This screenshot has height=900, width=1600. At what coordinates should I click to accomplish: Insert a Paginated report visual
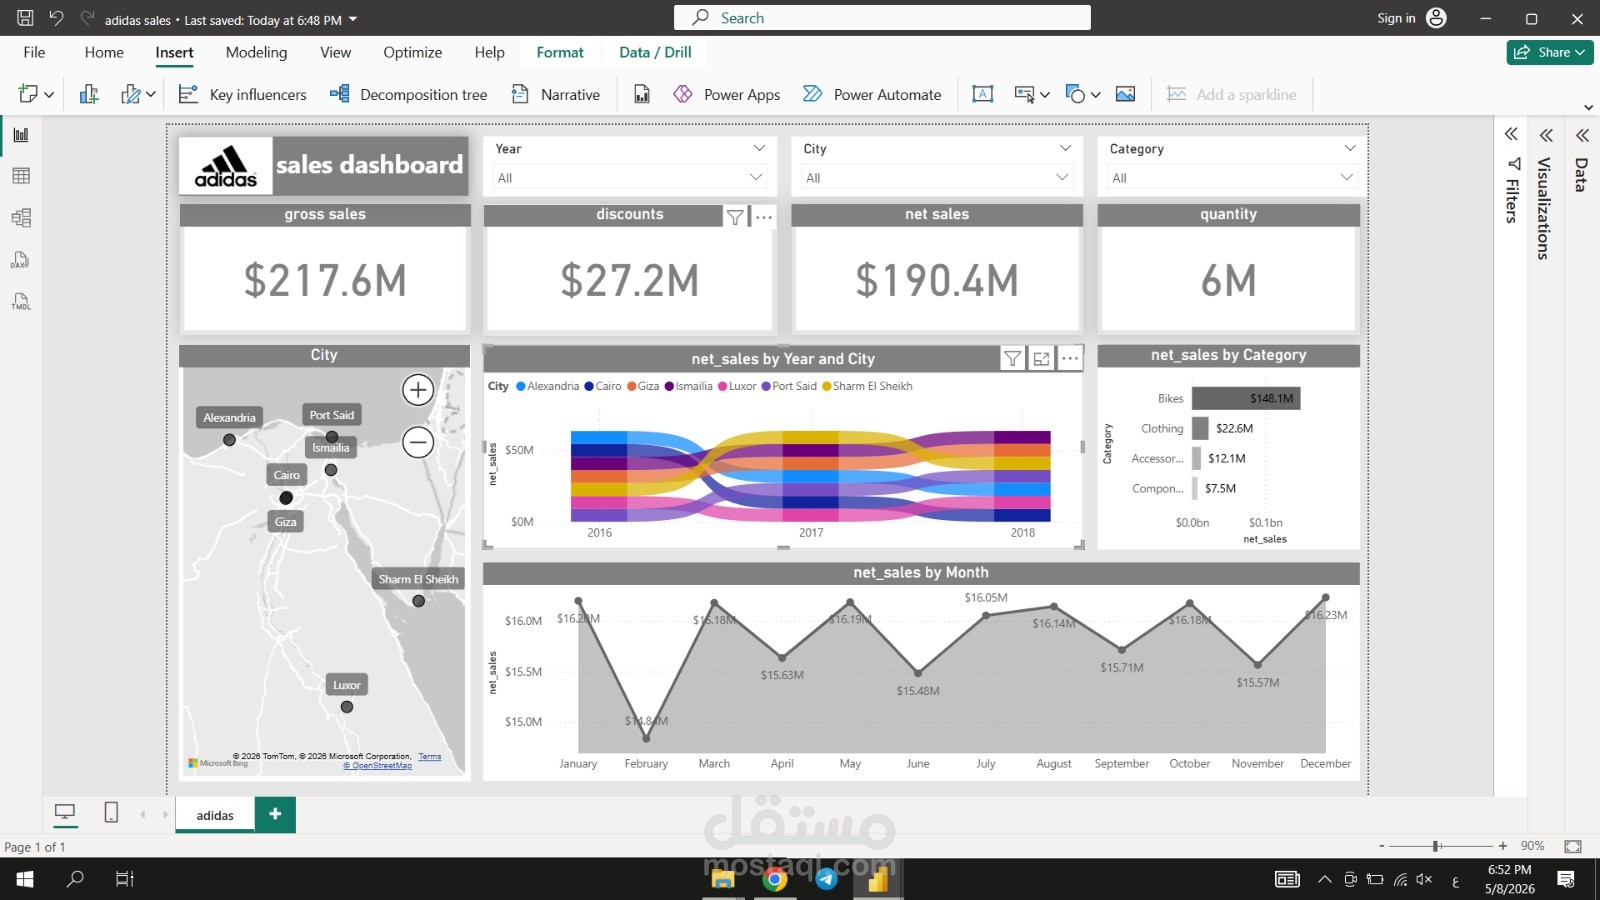642,94
